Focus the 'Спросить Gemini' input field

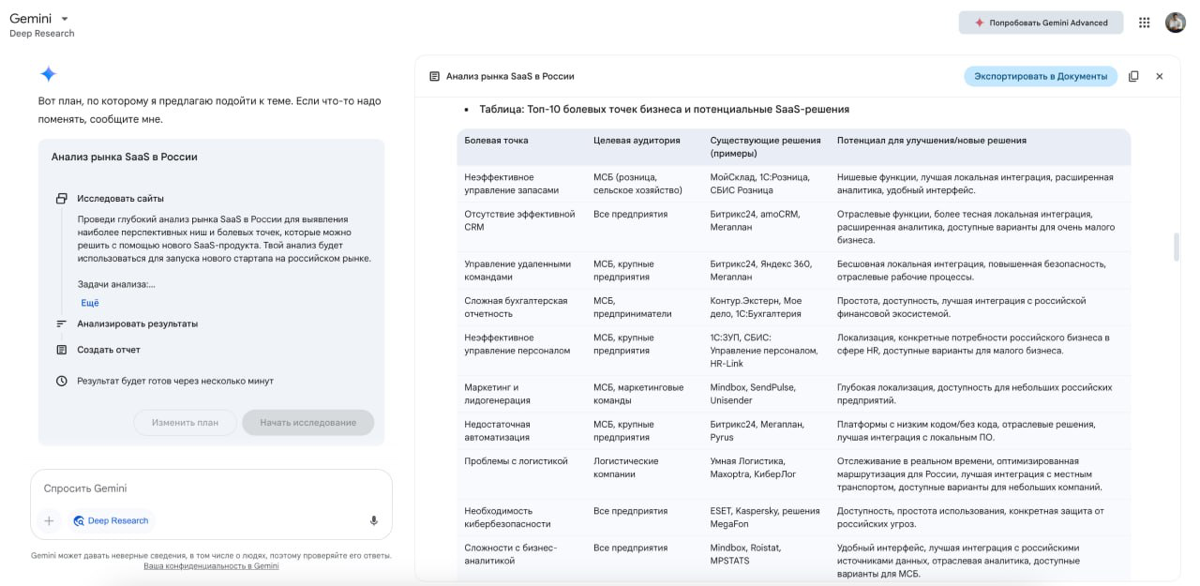tap(211, 489)
